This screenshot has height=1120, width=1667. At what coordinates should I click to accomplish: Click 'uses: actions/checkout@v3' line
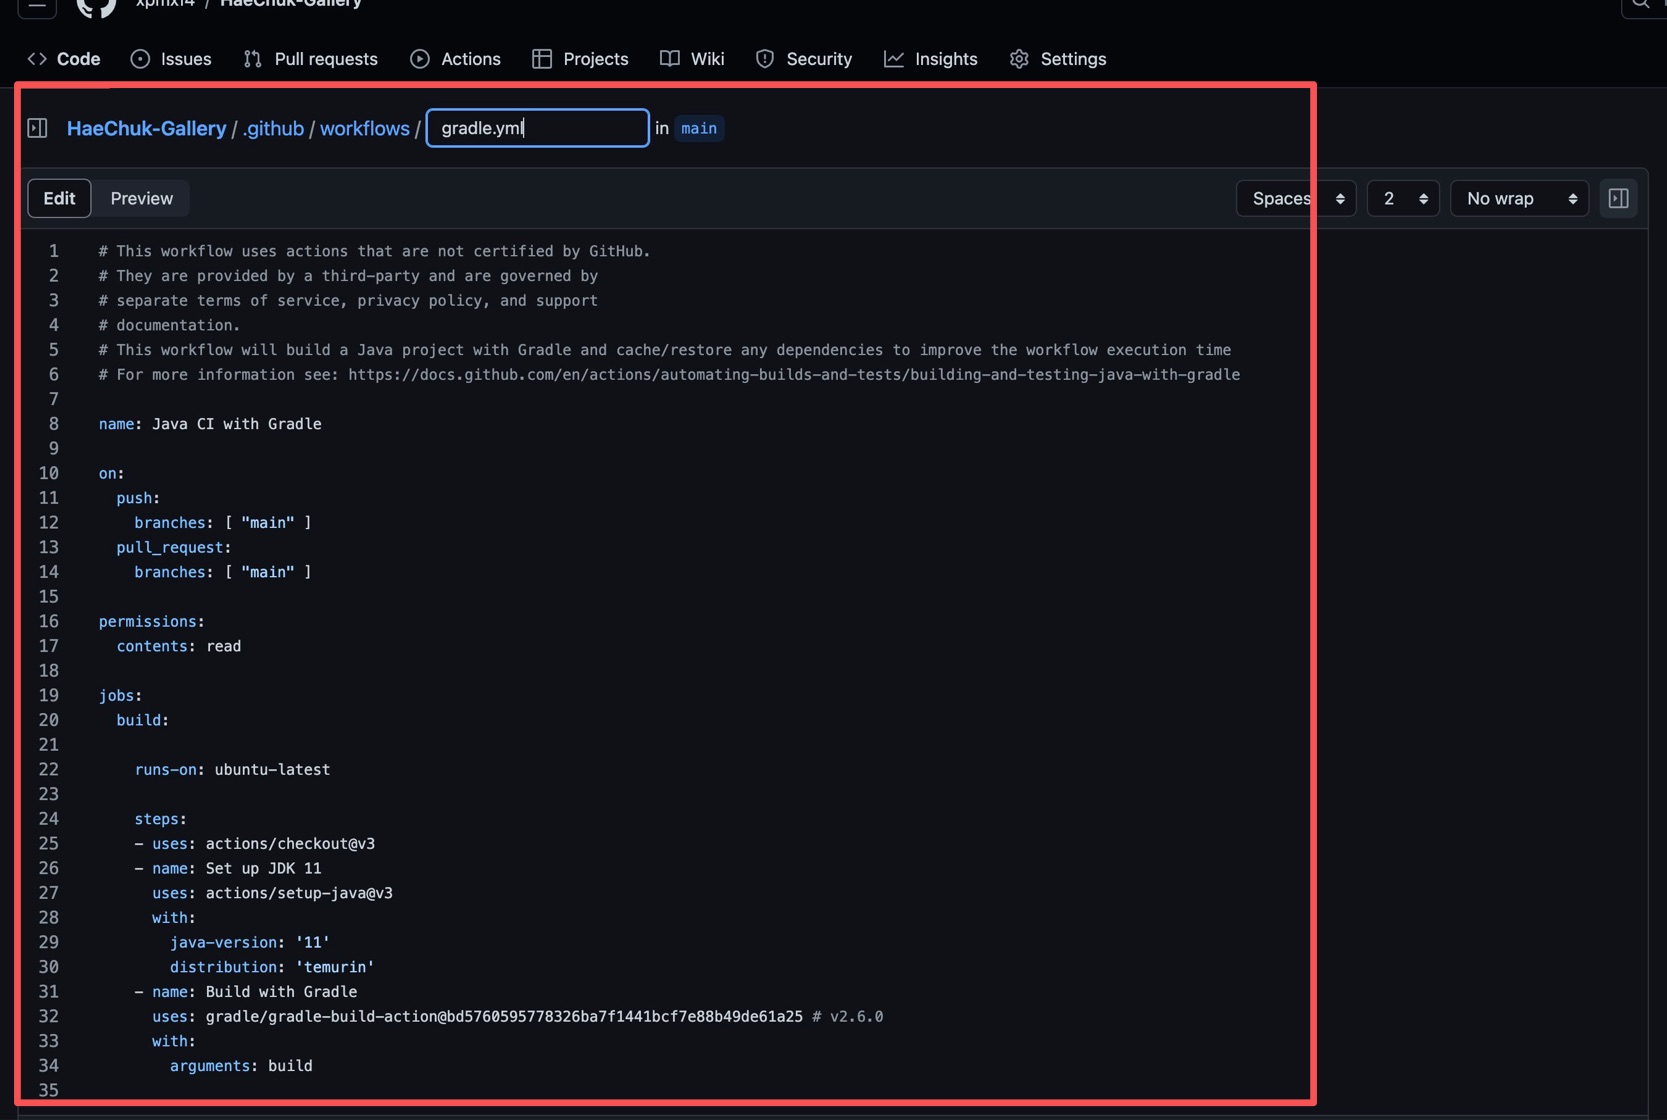pos(255,844)
